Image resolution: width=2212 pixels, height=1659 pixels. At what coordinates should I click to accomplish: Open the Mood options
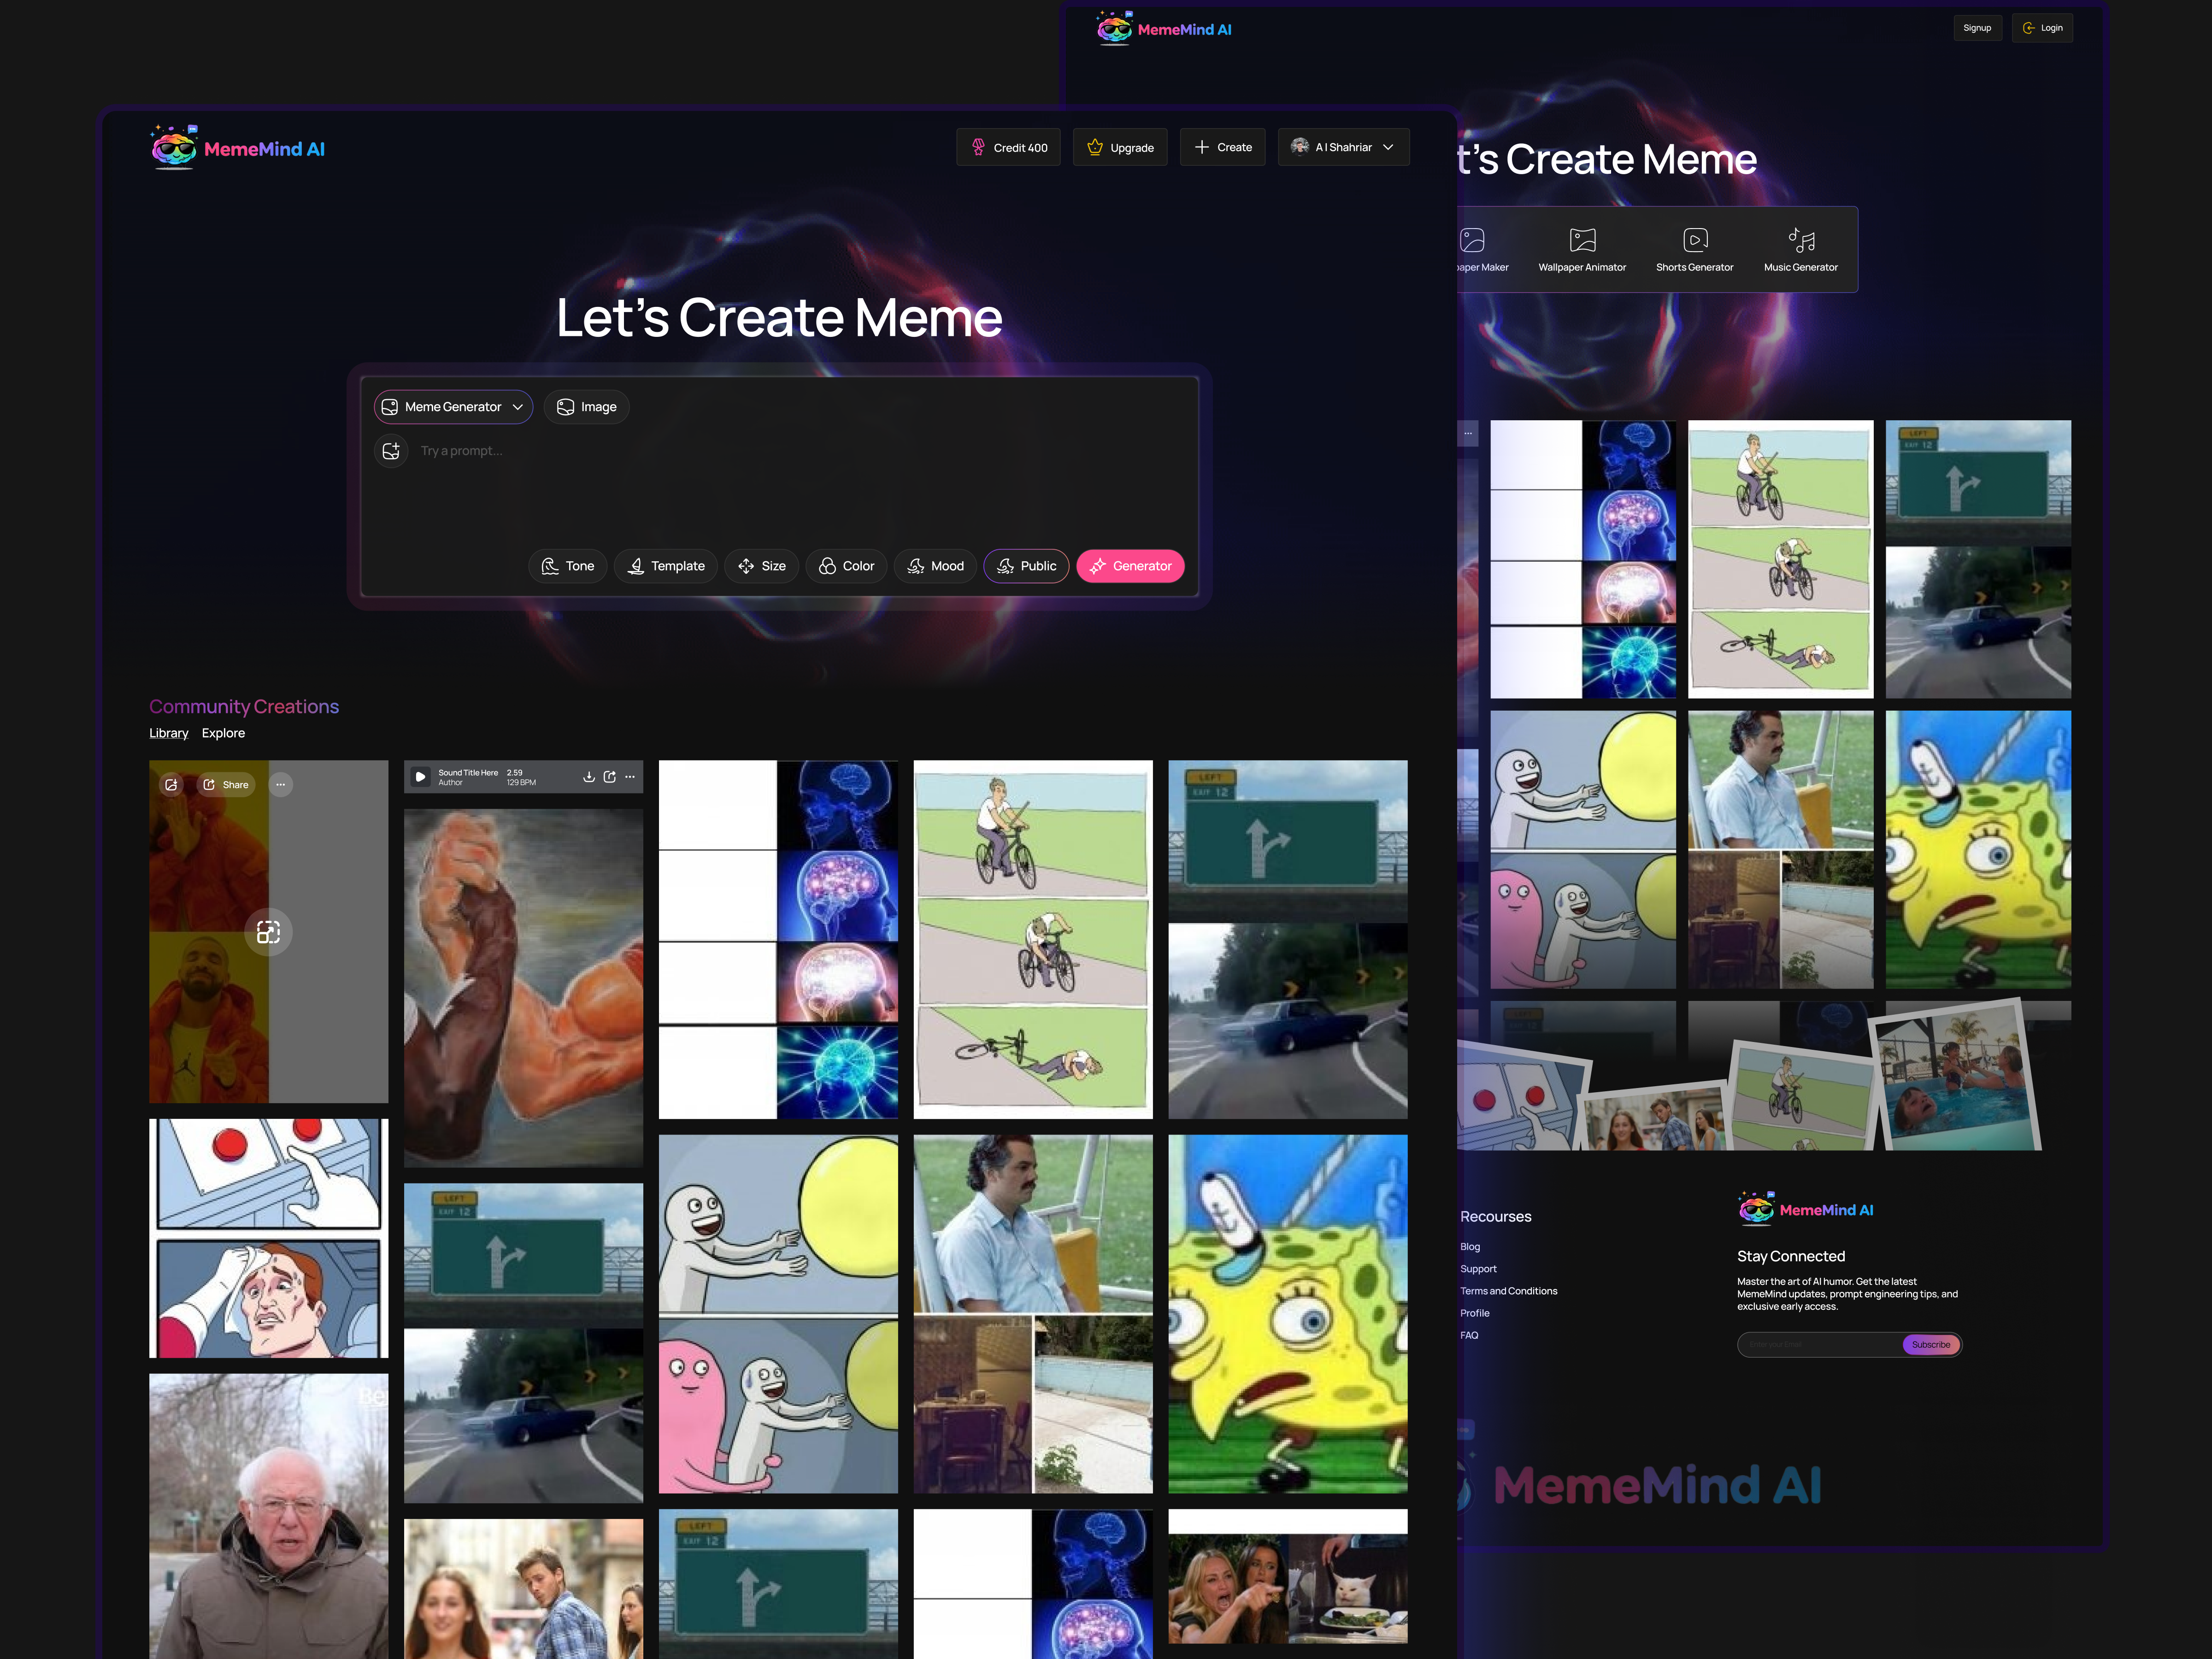(935, 566)
